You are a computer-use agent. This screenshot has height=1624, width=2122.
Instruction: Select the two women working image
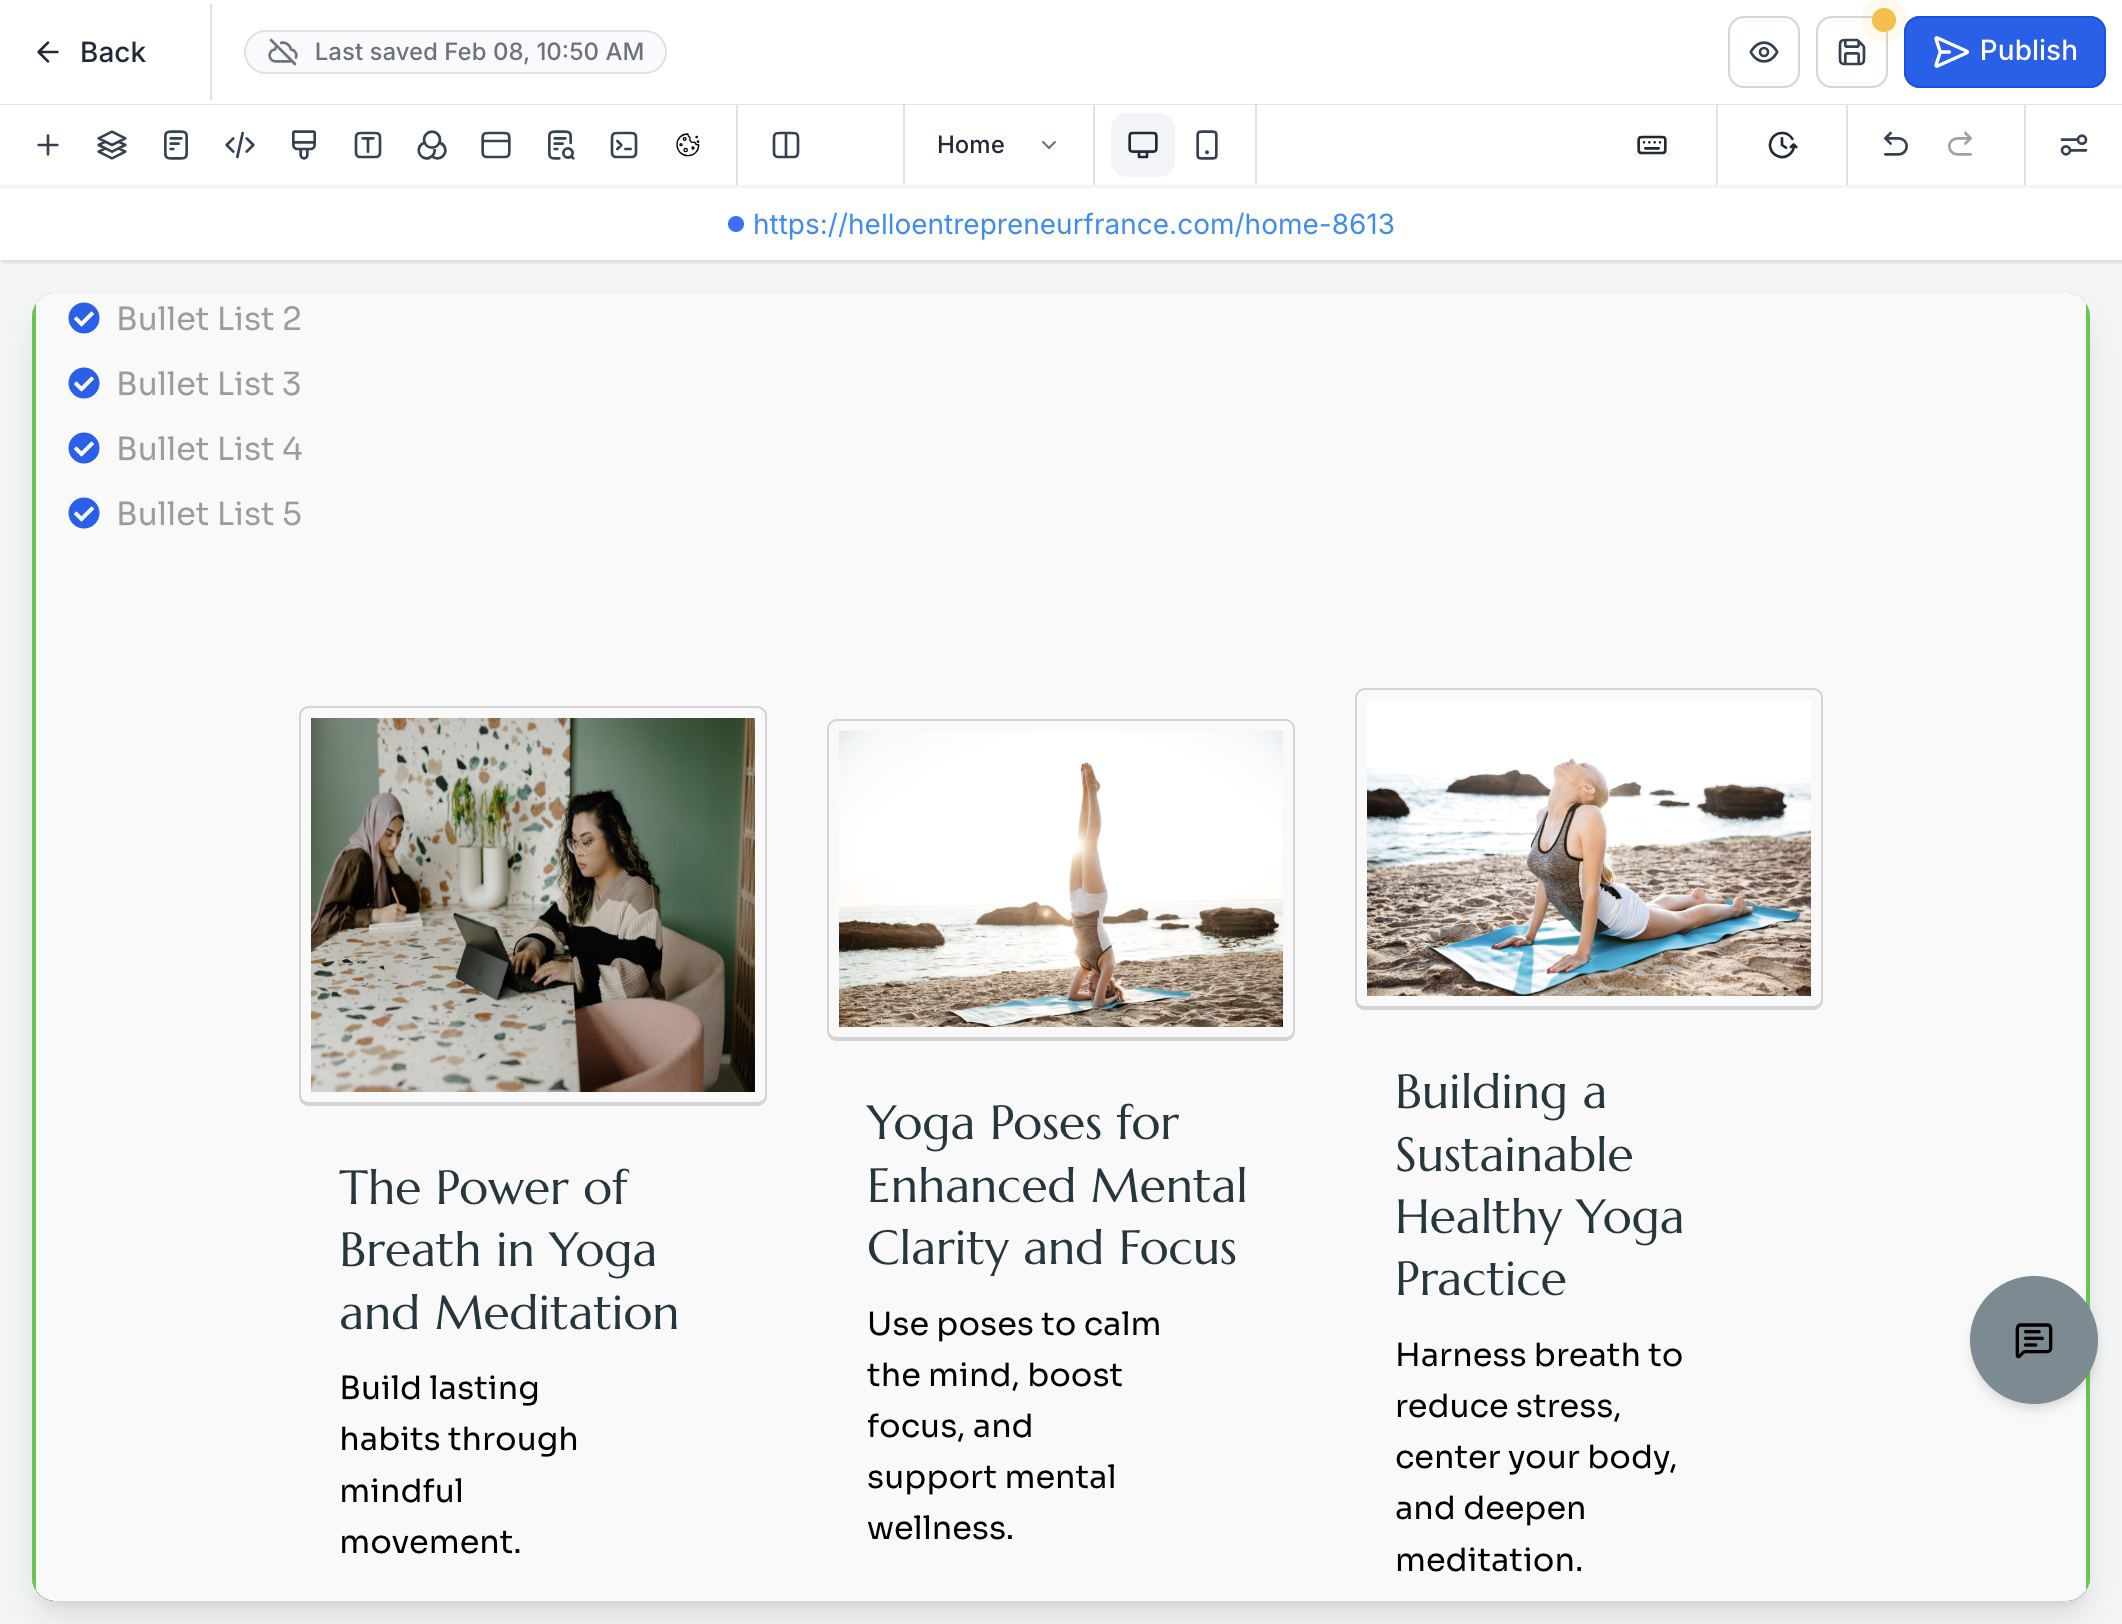[x=533, y=905]
